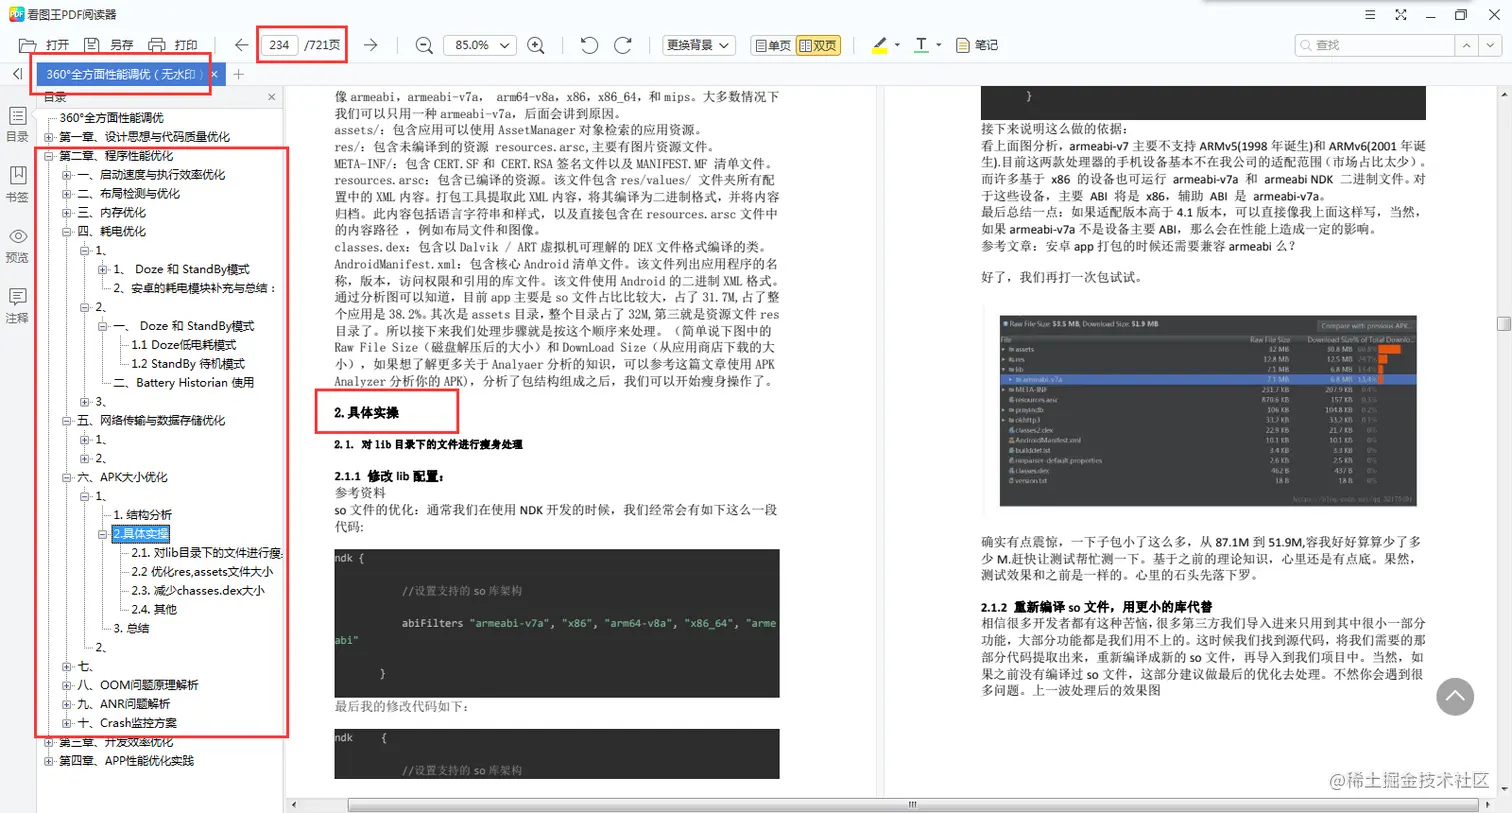Switch to 单页 single page view
Viewport: 1512px width, 813px height.
coord(773,45)
